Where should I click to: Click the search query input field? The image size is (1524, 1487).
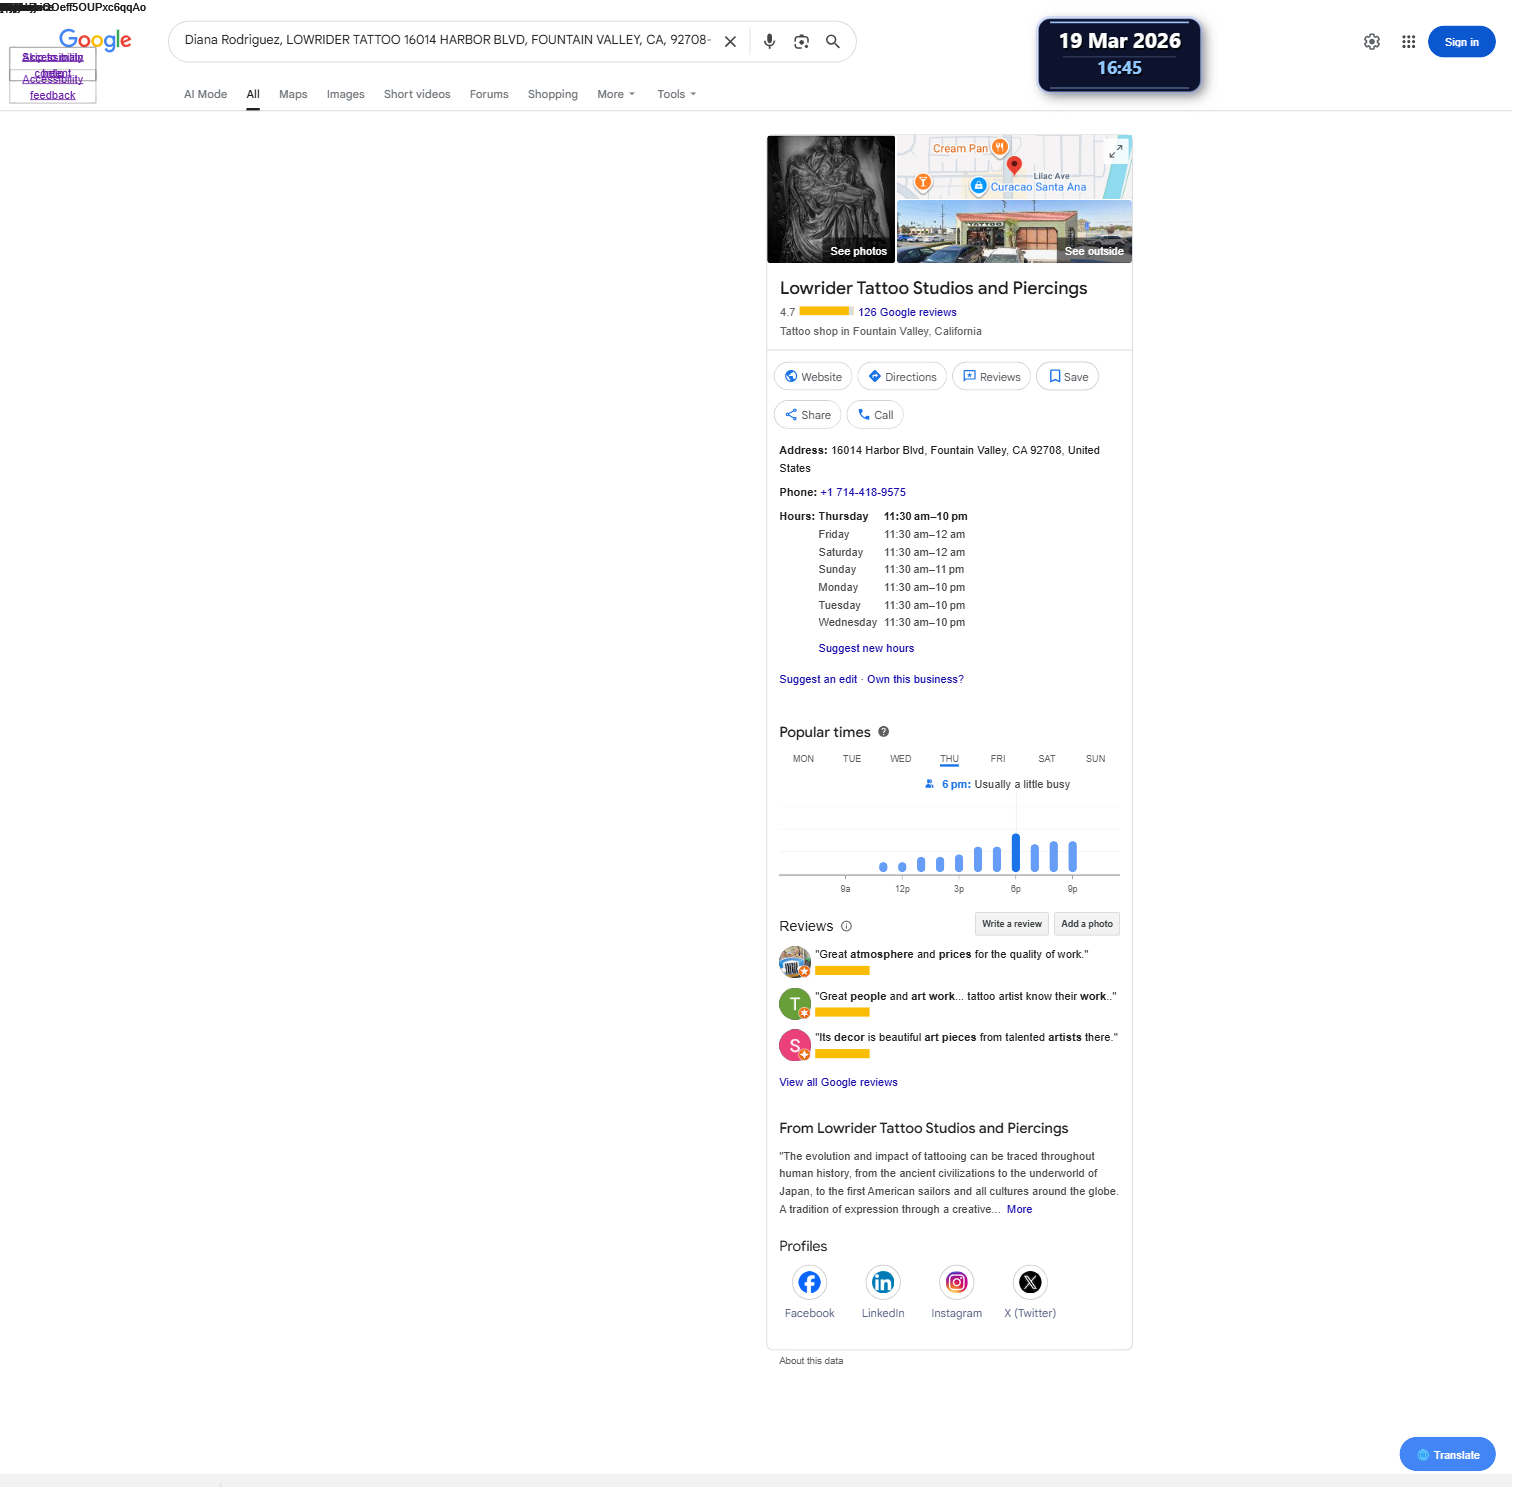pyautogui.click(x=447, y=40)
